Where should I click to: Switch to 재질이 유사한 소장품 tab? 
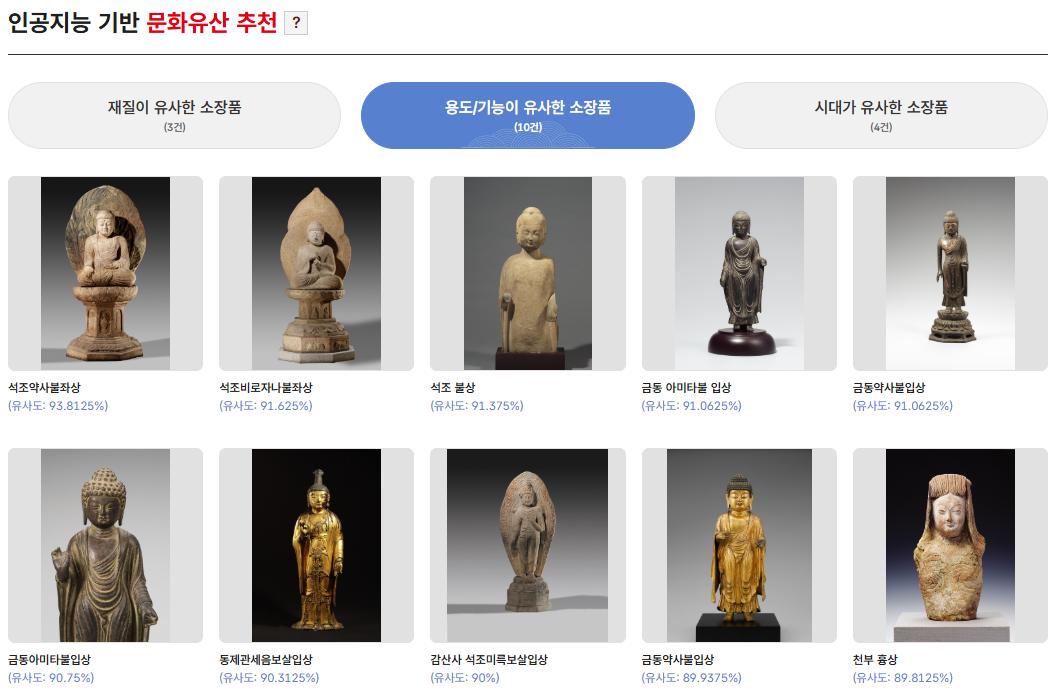pos(175,116)
